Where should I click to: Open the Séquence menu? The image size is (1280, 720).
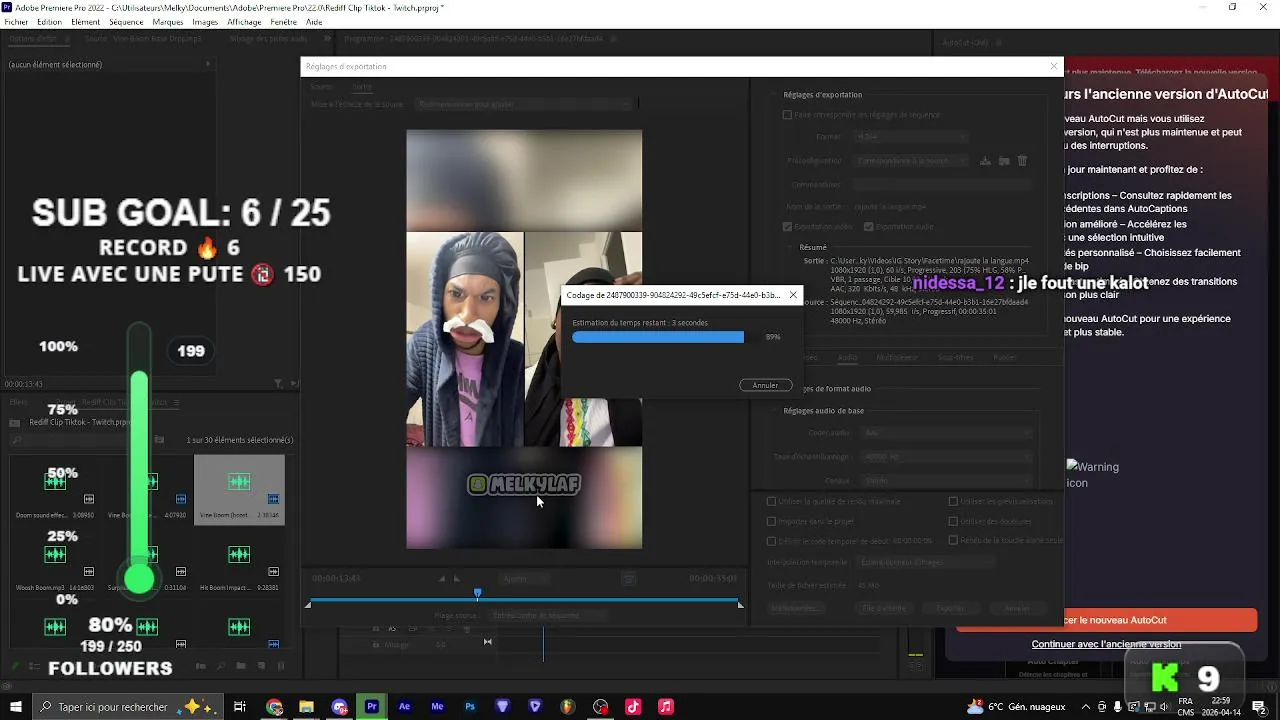point(126,21)
